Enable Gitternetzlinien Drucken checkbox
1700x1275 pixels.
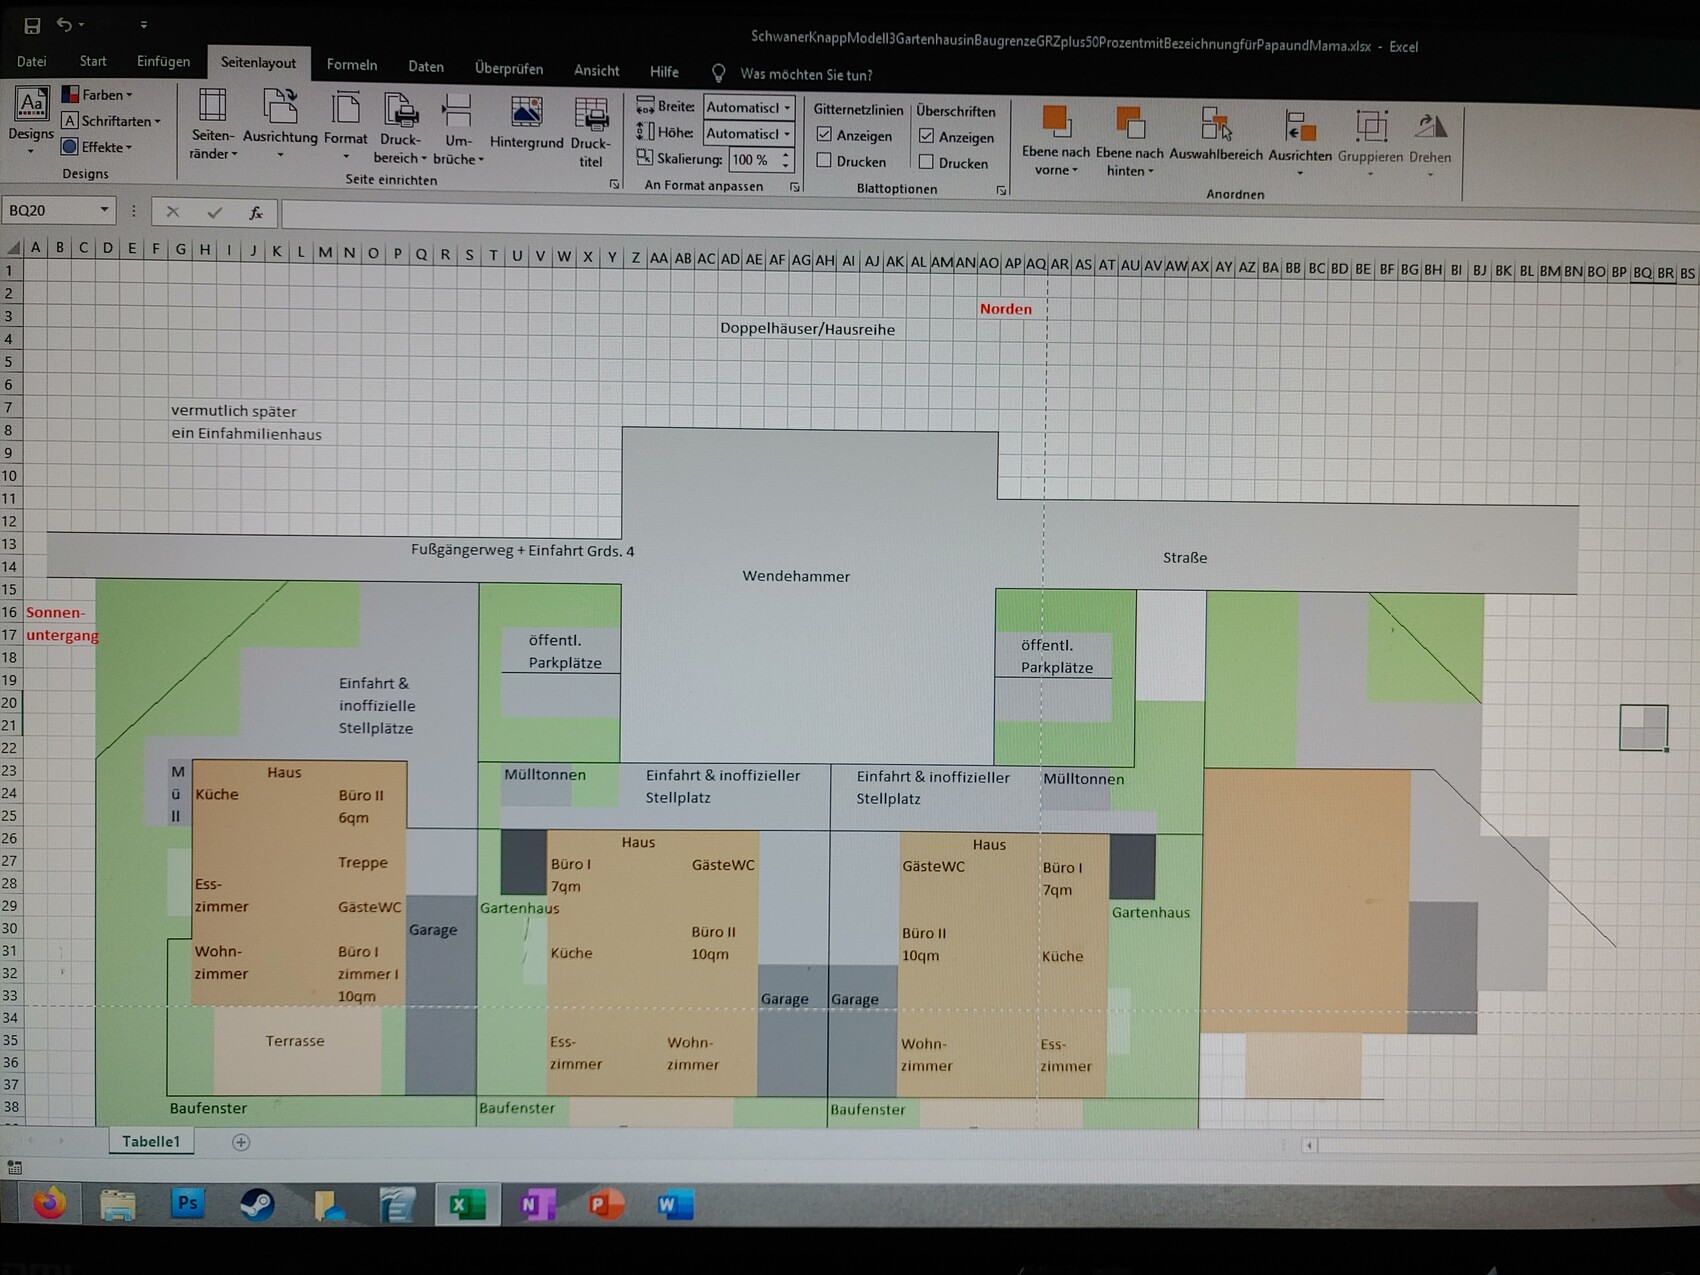pyautogui.click(x=824, y=160)
